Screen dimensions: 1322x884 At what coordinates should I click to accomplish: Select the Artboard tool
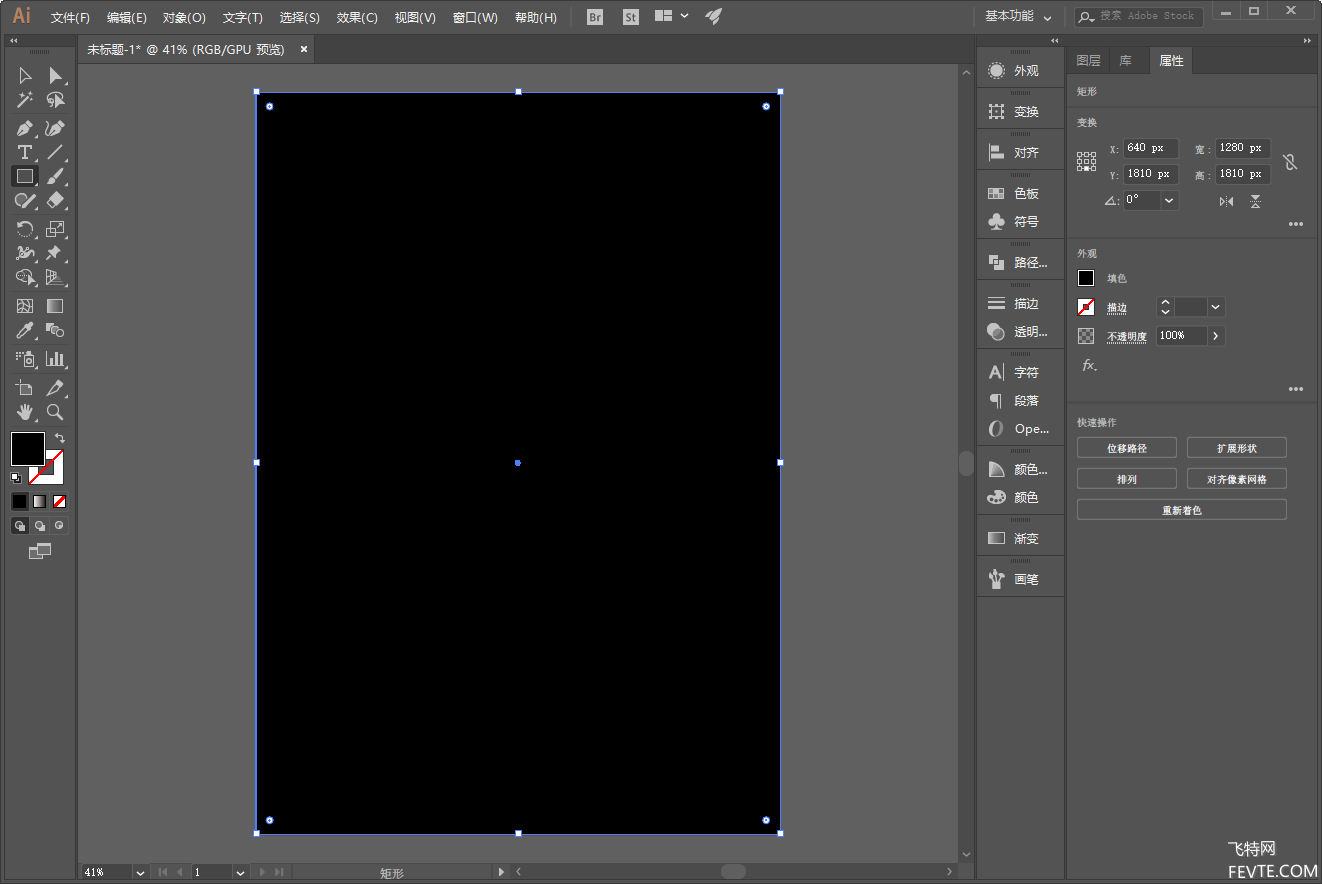pos(25,388)
